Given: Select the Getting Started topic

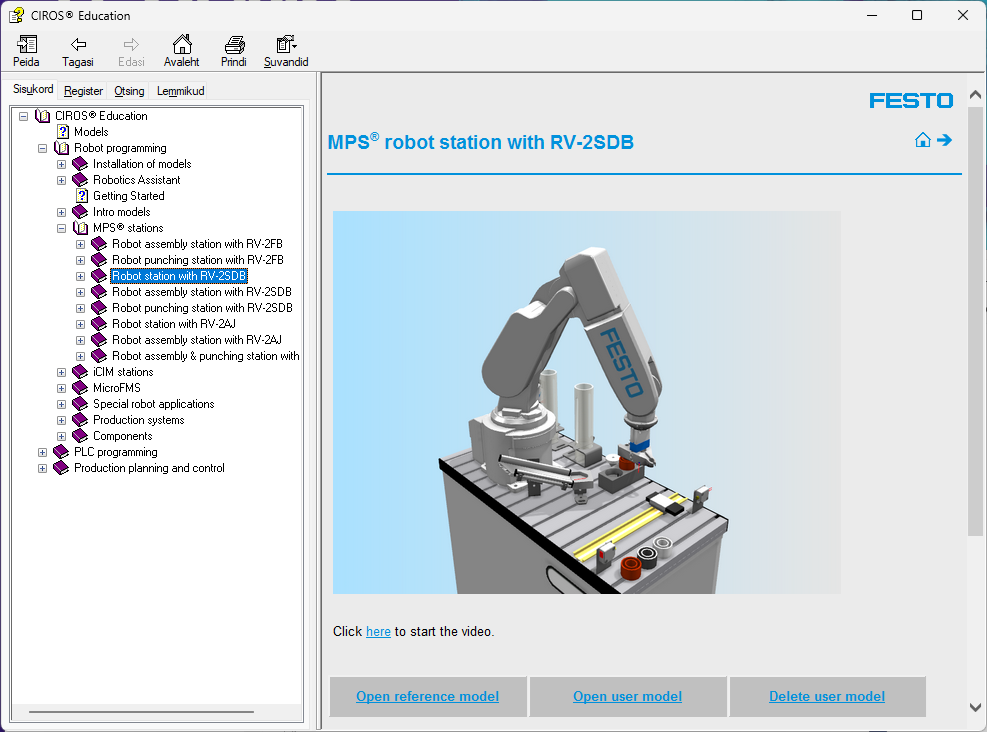Looking at the screenshot, I should pos(129,196).
